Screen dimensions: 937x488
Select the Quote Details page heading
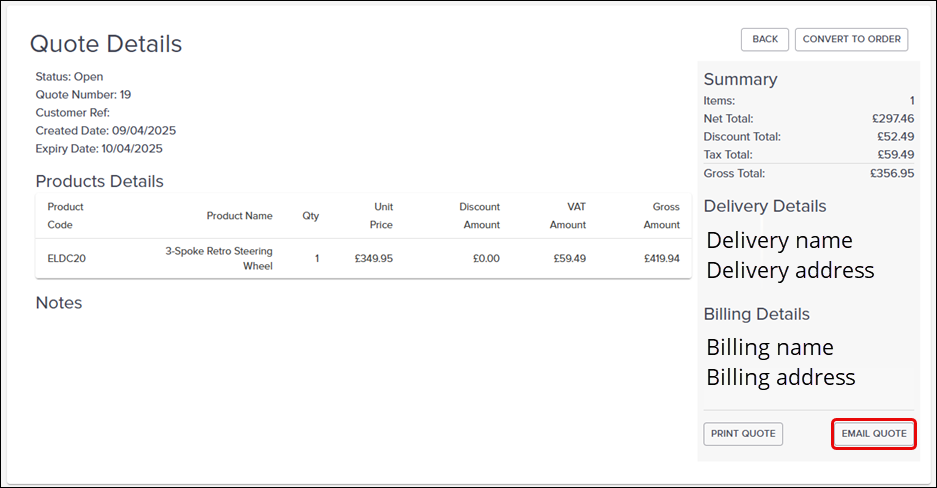pos(106,44)
